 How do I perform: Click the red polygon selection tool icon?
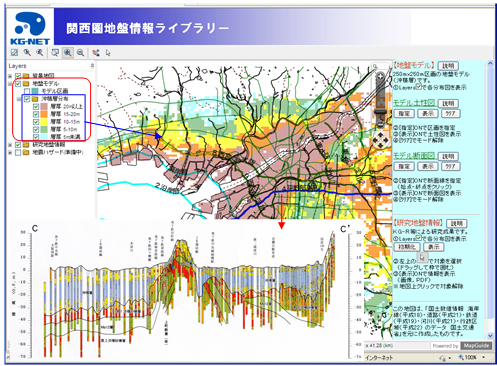pos(96,52)
